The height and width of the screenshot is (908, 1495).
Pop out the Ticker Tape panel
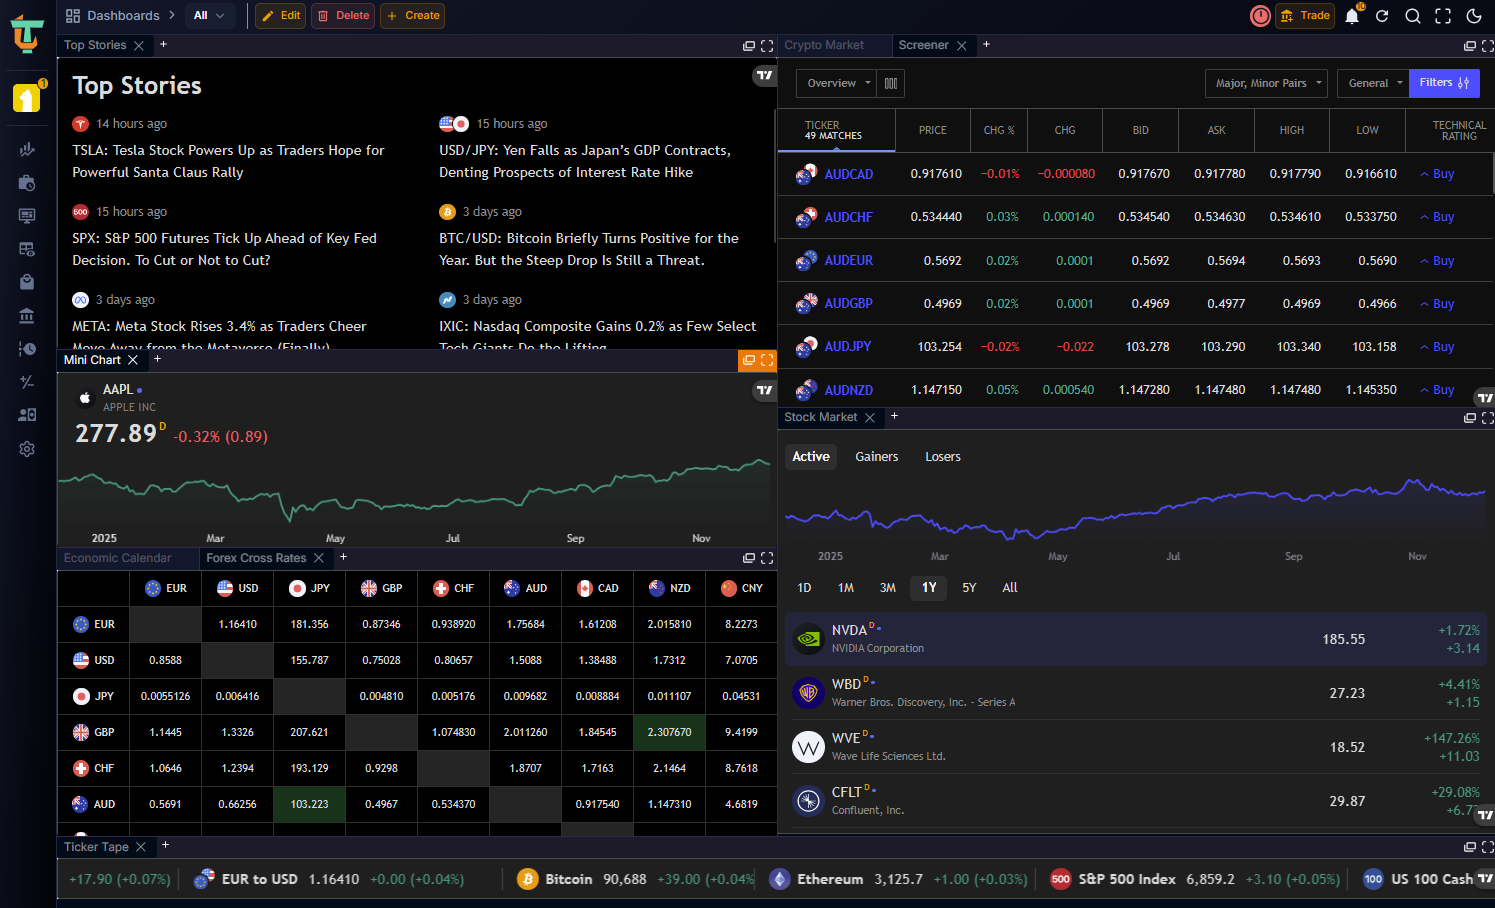1470,847
